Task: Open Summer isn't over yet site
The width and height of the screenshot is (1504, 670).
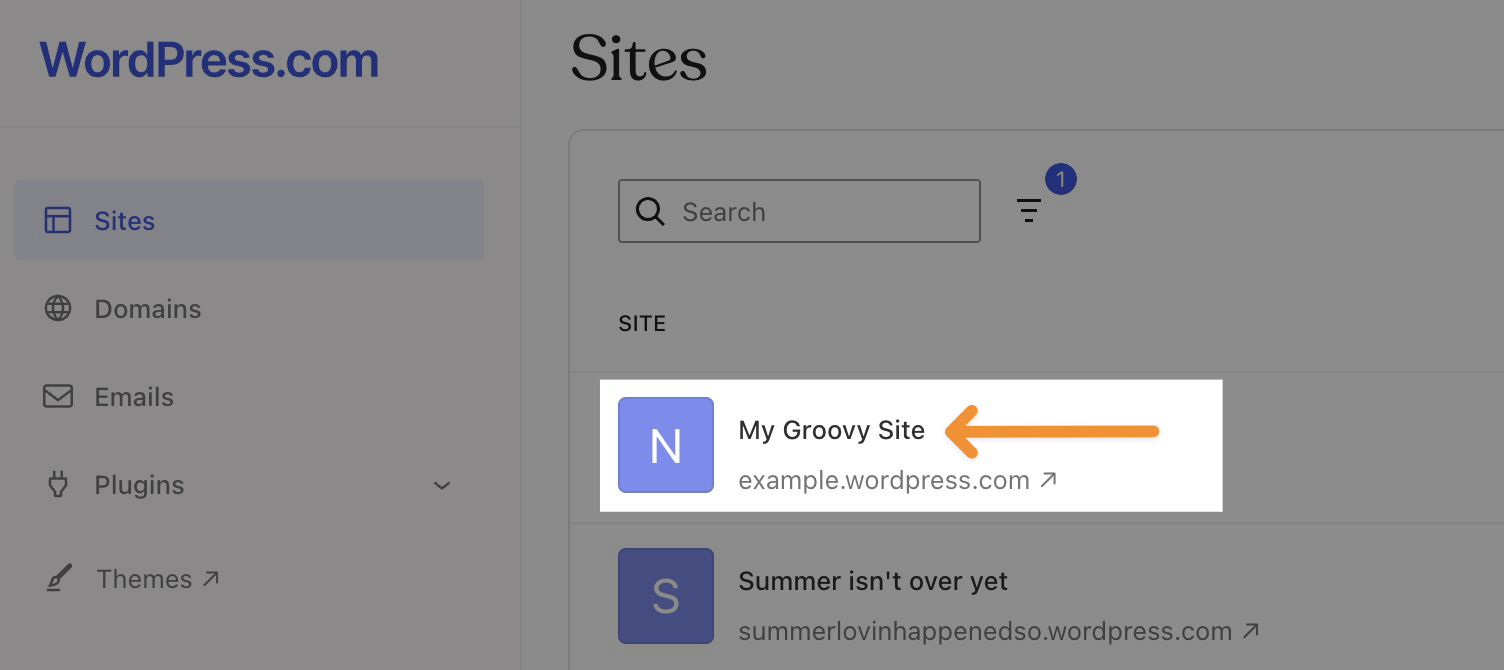Action: 873,581
